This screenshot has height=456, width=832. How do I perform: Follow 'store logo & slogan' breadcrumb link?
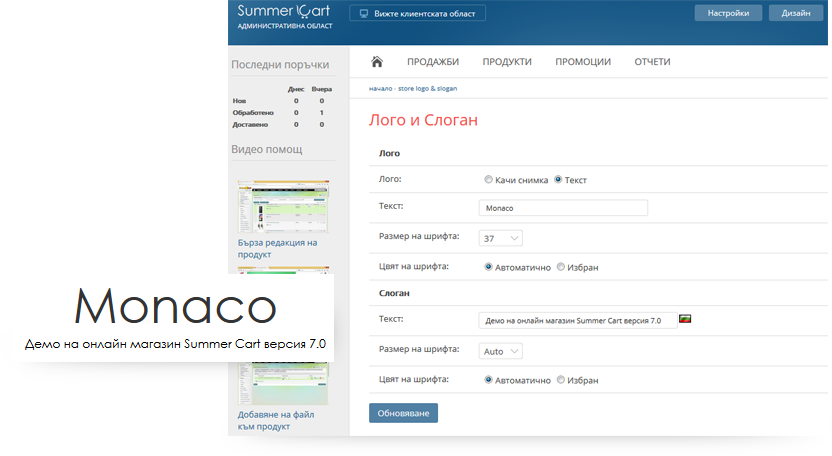point(427,89)
